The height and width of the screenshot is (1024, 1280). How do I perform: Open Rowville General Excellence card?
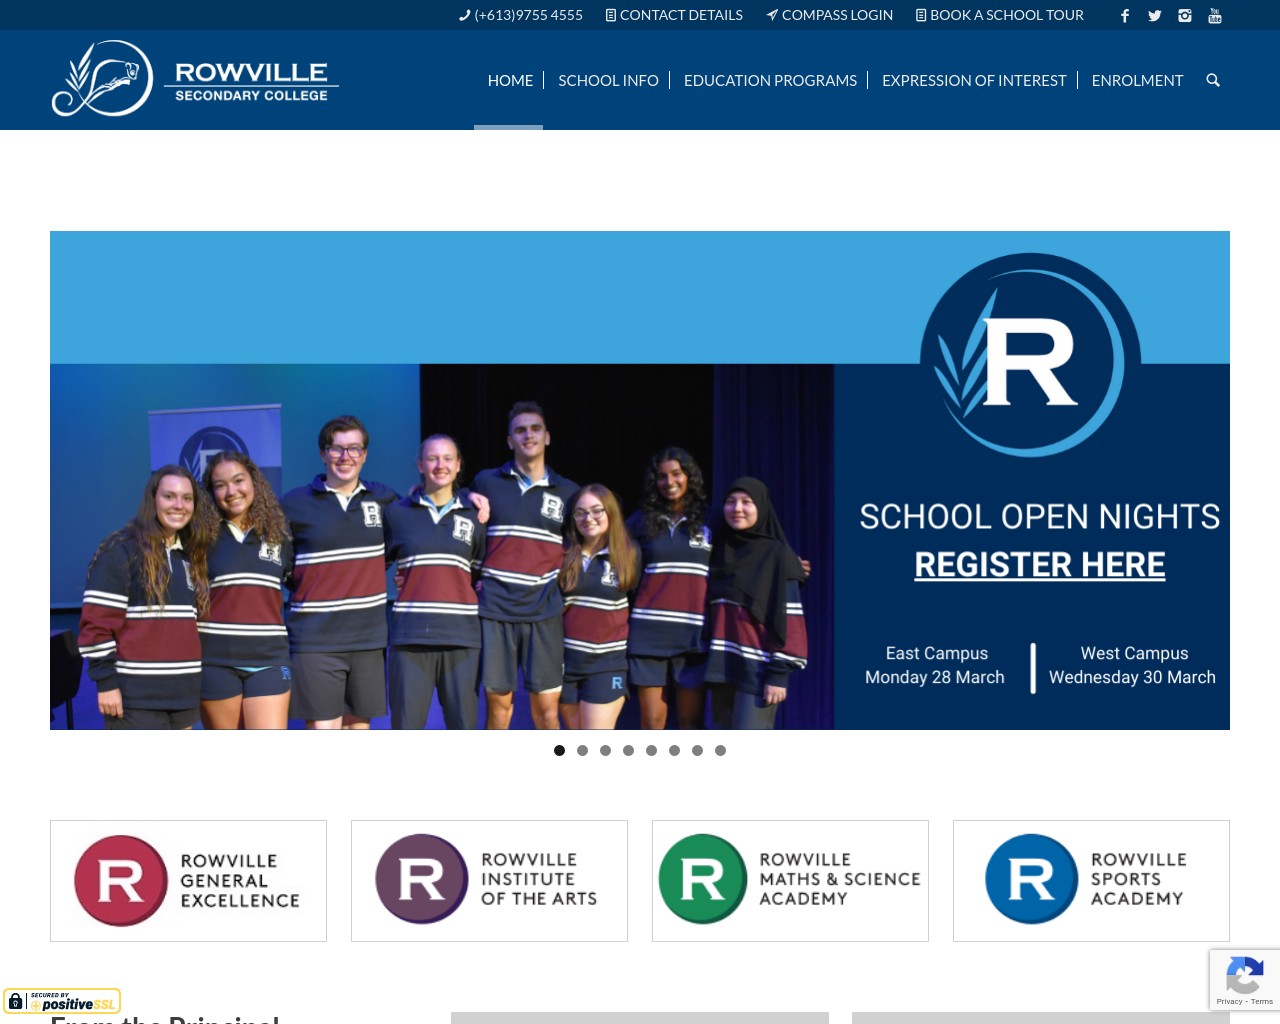point(188,881)
